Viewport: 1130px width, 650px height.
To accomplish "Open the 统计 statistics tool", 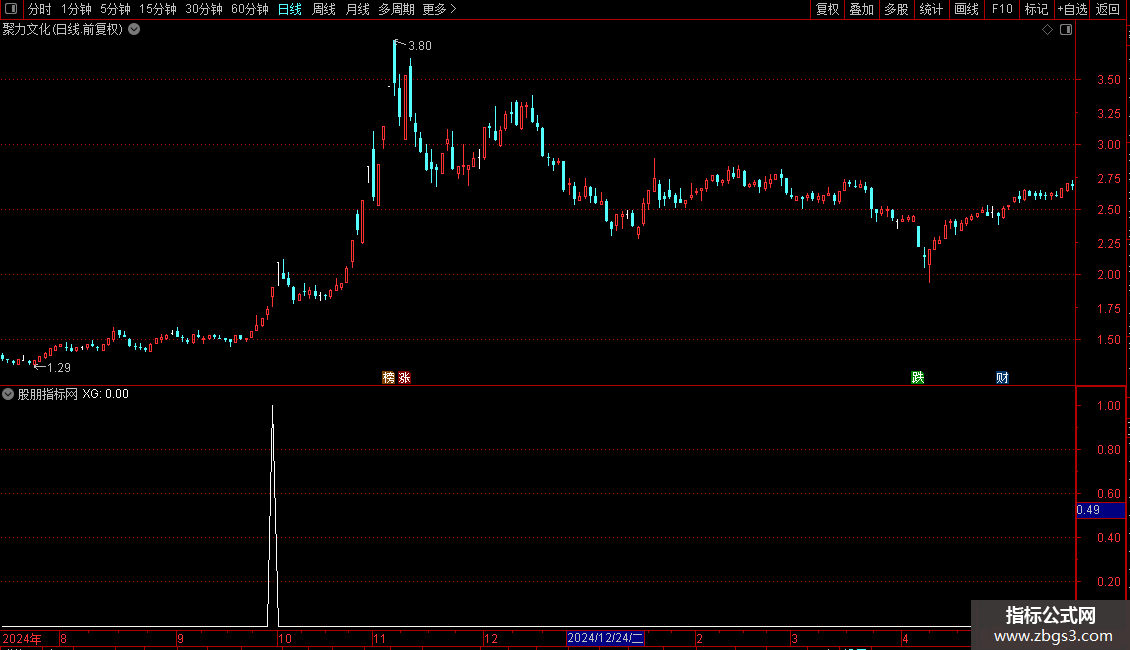I will tap(931, 9).
